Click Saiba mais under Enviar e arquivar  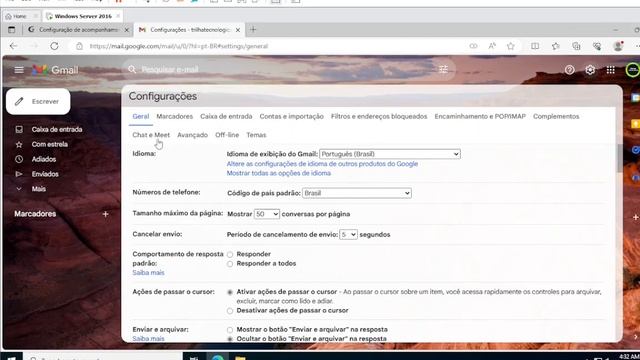tap(148, 338)
